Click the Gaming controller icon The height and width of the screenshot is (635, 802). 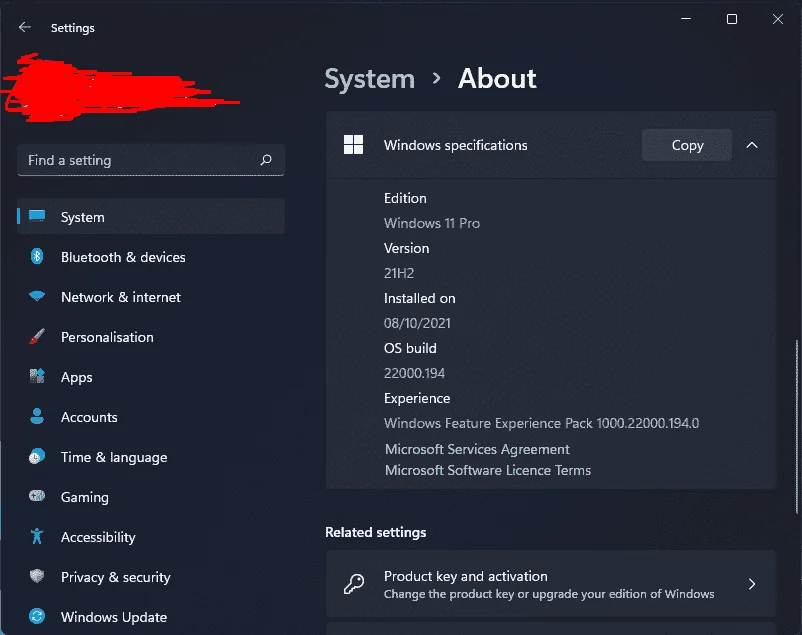coord(37,496)
